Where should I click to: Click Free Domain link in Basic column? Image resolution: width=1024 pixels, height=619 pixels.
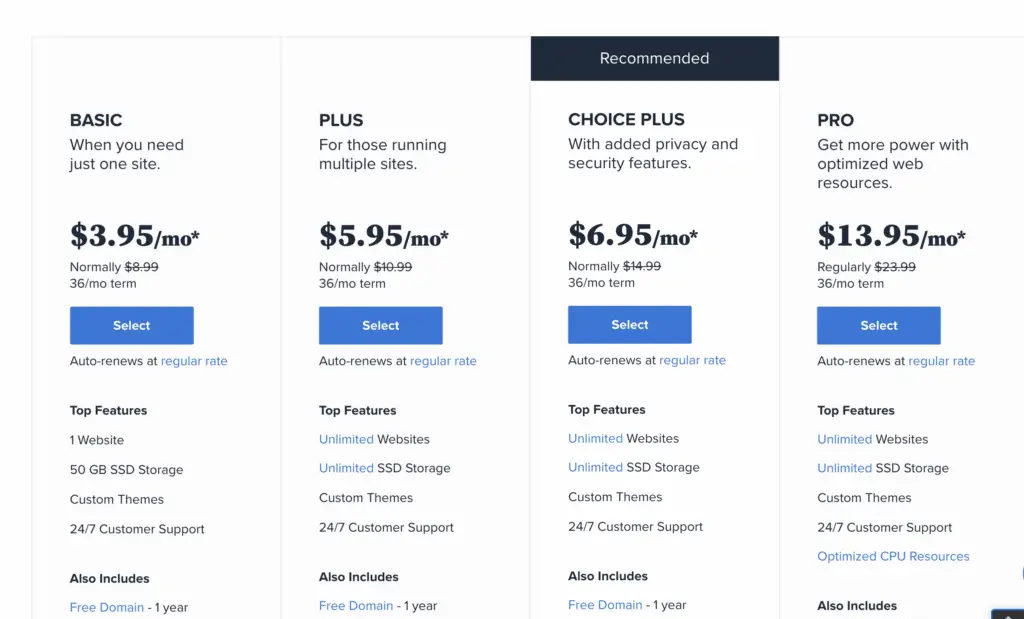(106, 607)
